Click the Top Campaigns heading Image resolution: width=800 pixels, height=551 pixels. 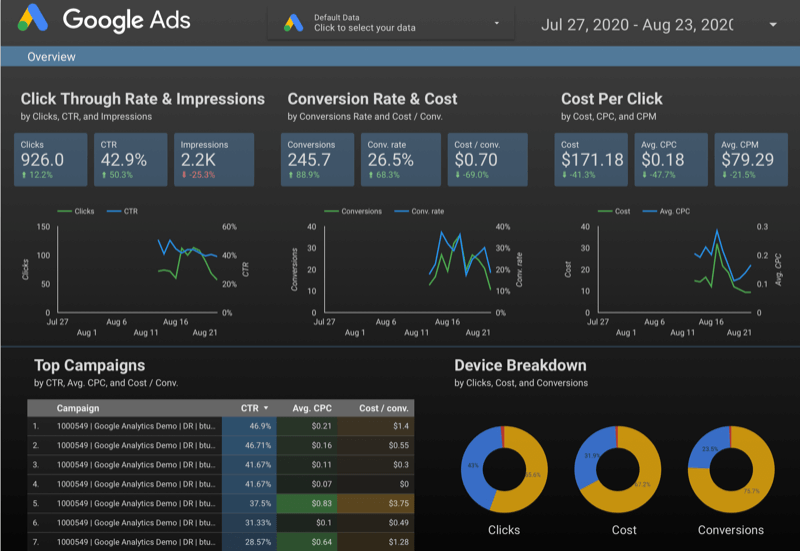pos(89,365)
